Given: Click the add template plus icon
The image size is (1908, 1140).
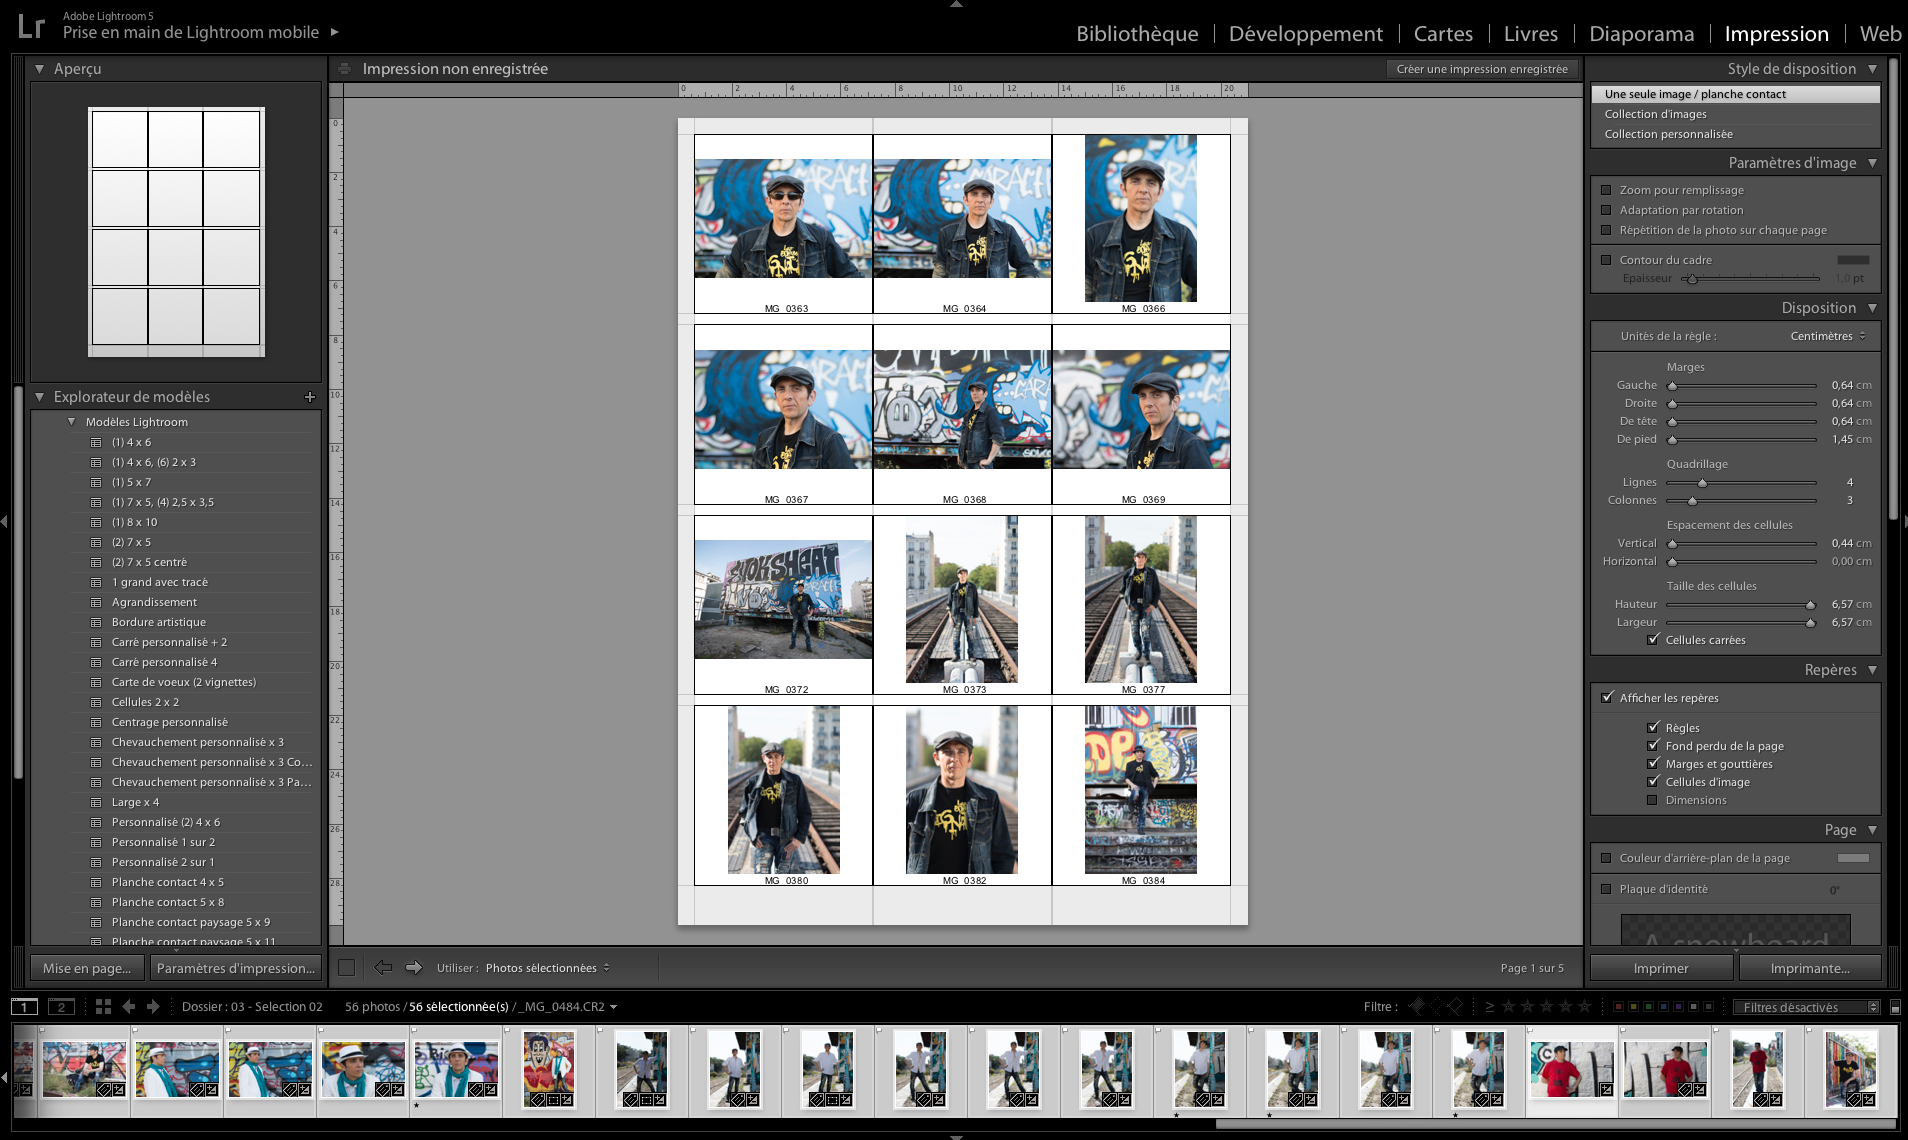Looking at the screenshot, I should 310,397.
